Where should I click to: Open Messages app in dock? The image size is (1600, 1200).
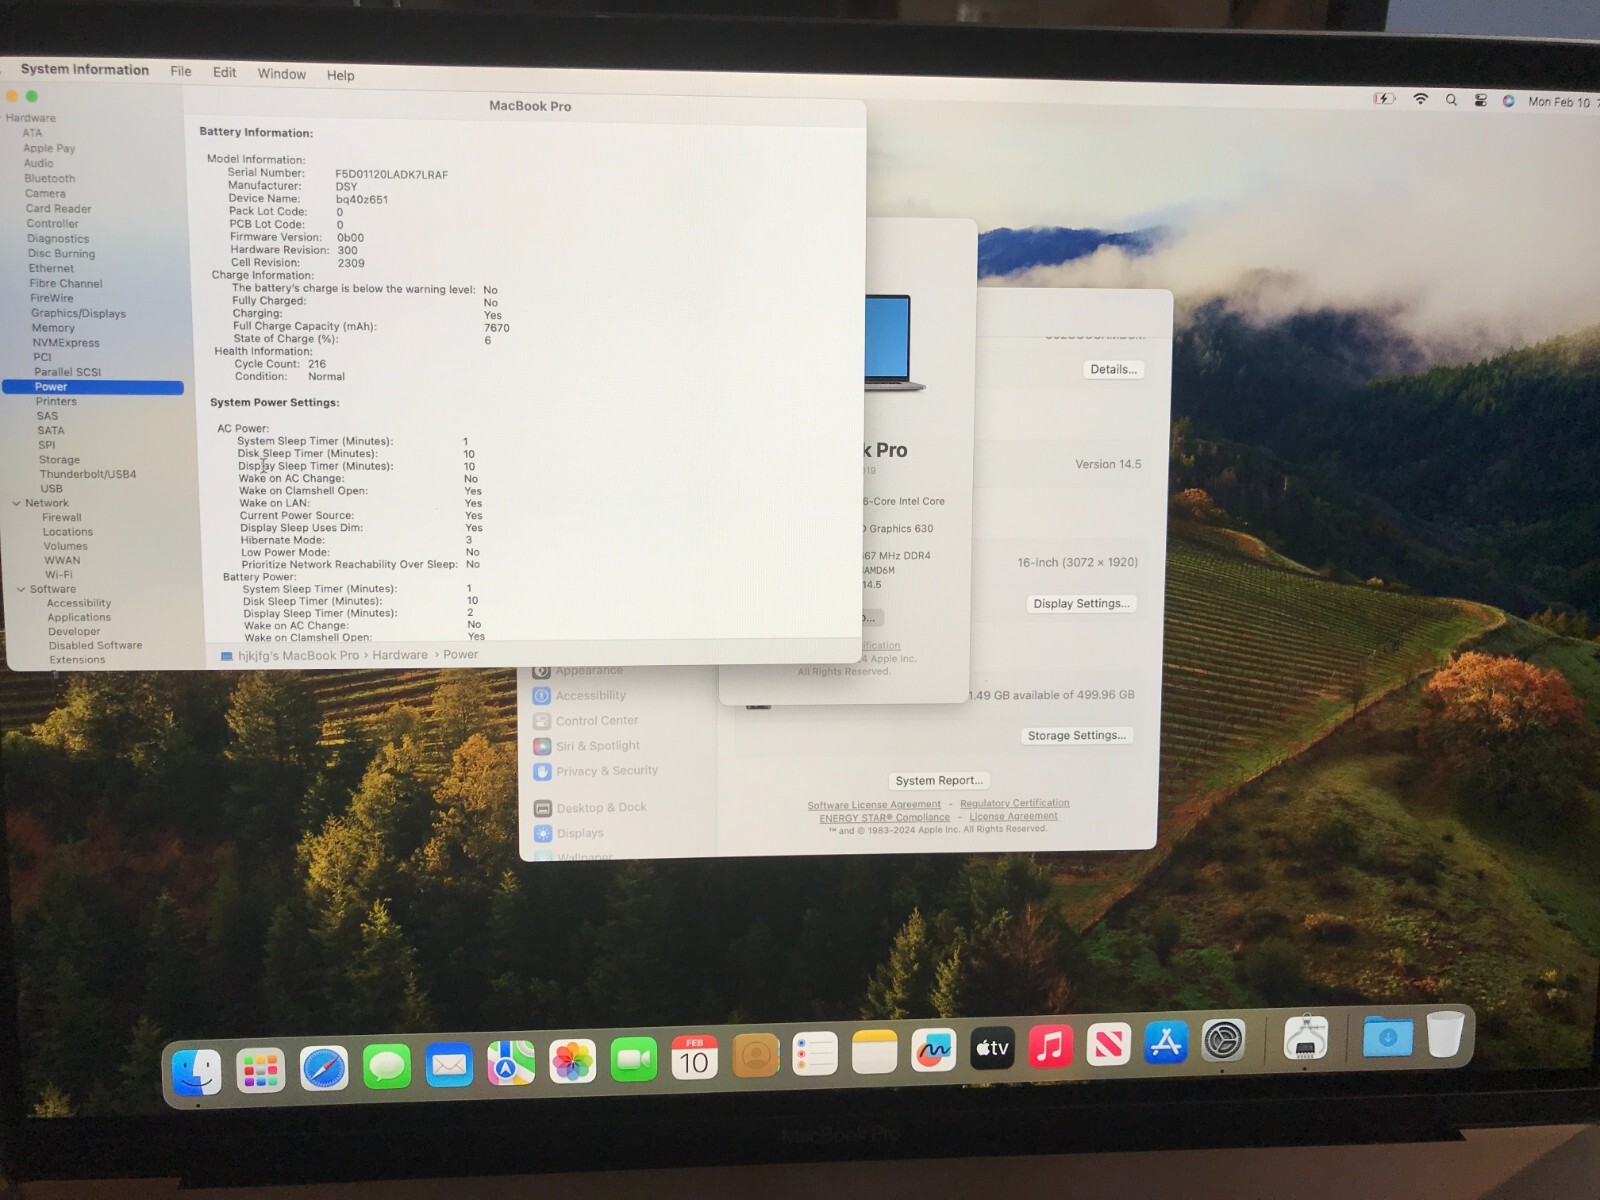tap(387, 1067)
